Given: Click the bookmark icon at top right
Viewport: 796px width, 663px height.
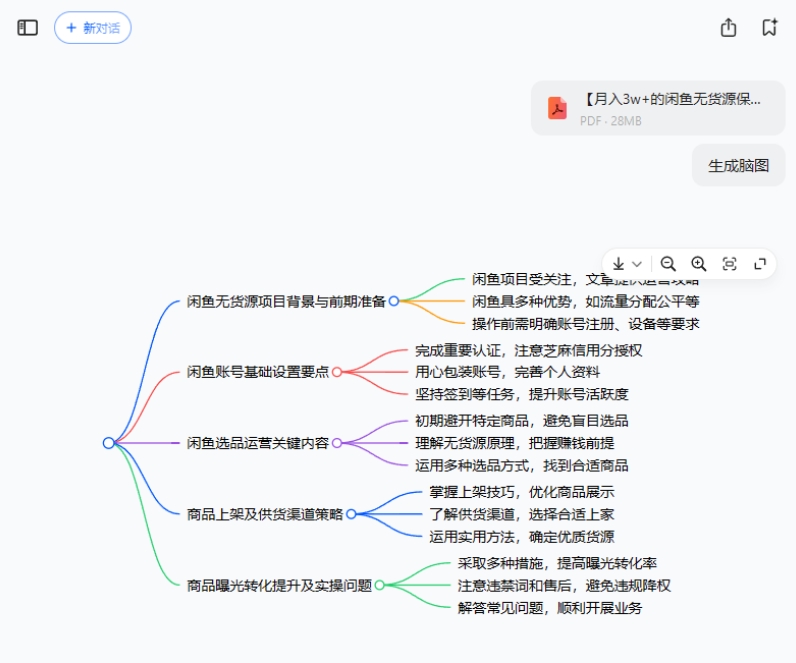Looking at the screenshot, I should [x=769, y=28].
